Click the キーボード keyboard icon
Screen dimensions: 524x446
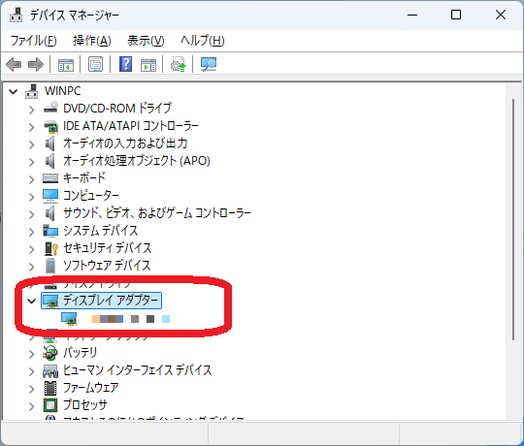click(x=50, y=178)
